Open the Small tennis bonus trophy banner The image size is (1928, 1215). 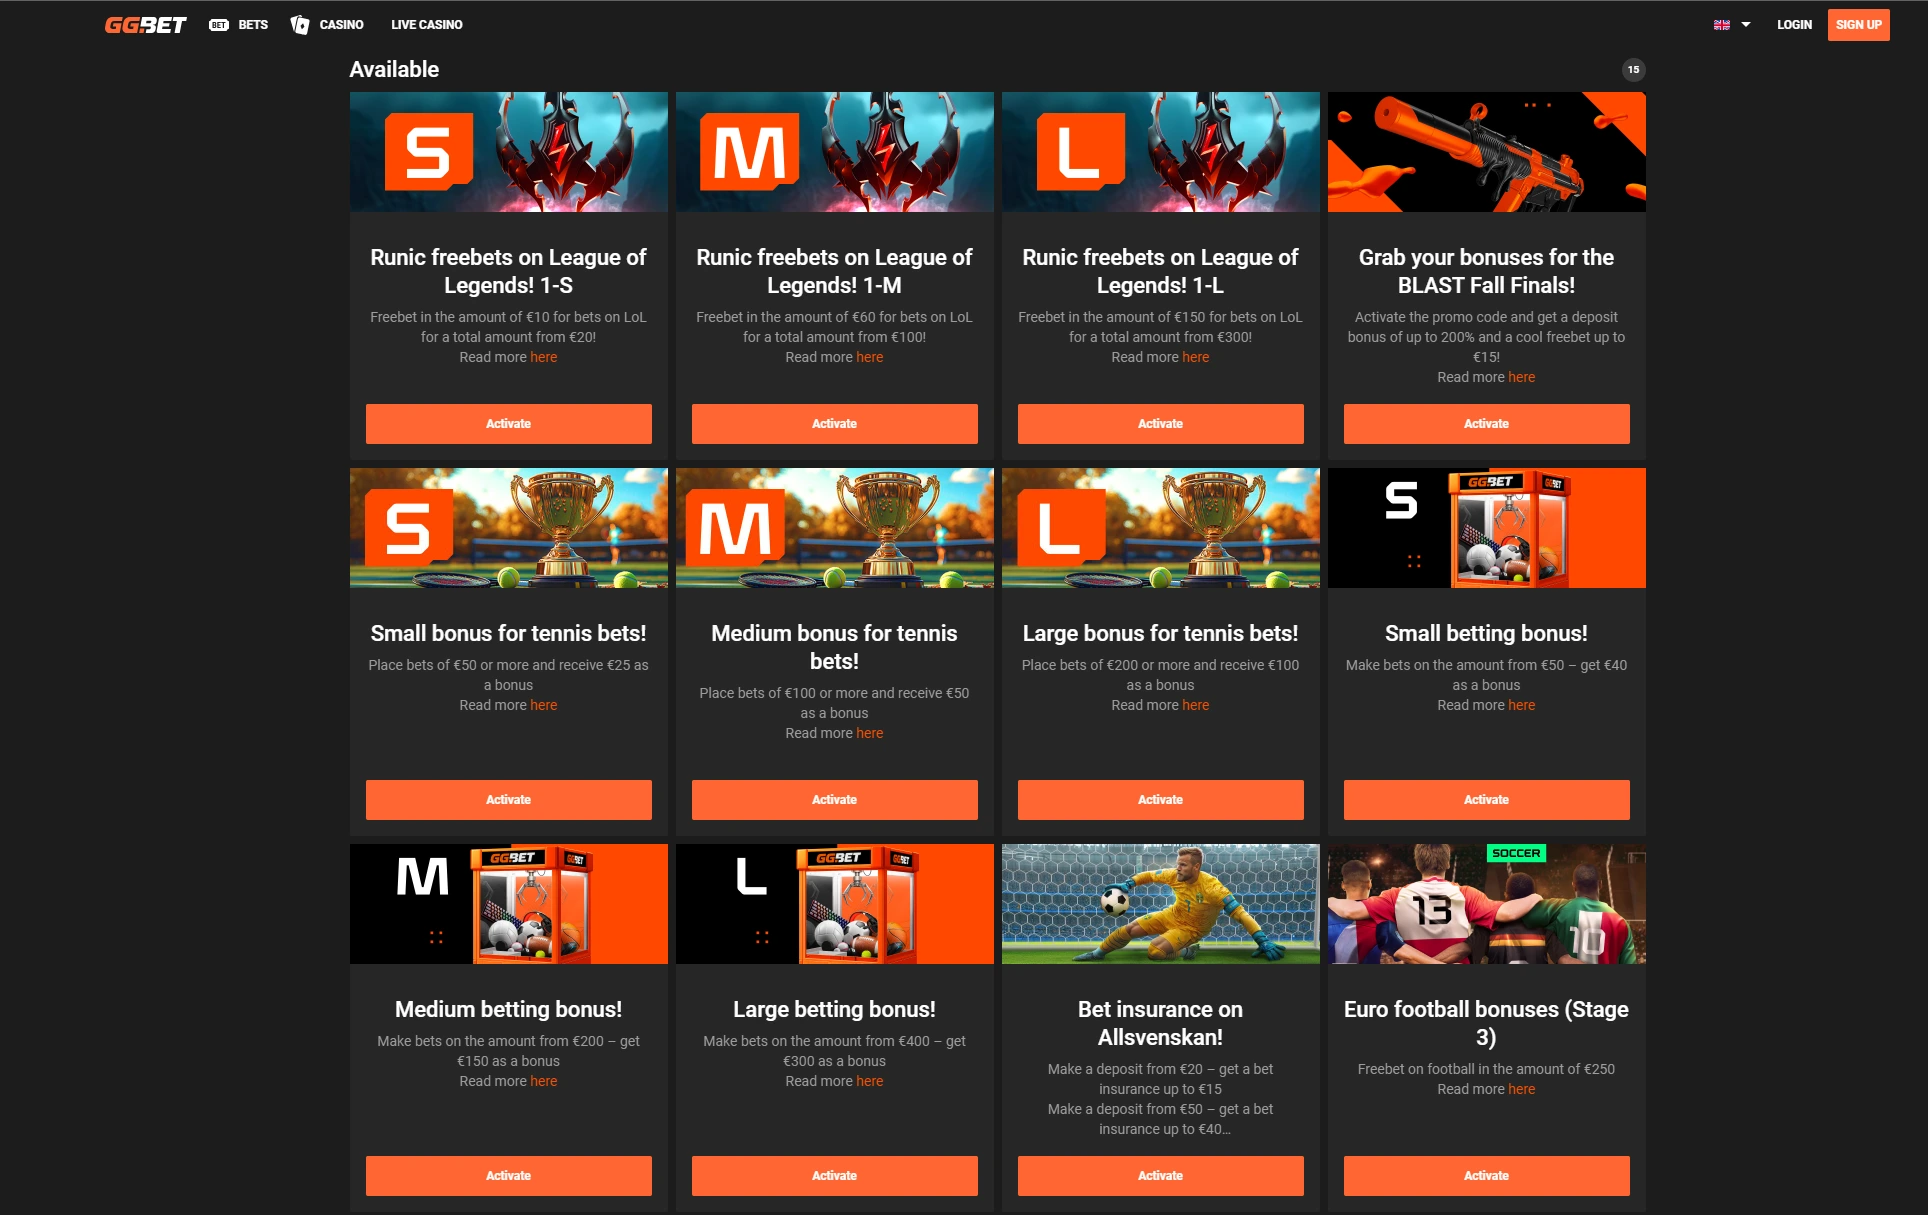(509, 528)
